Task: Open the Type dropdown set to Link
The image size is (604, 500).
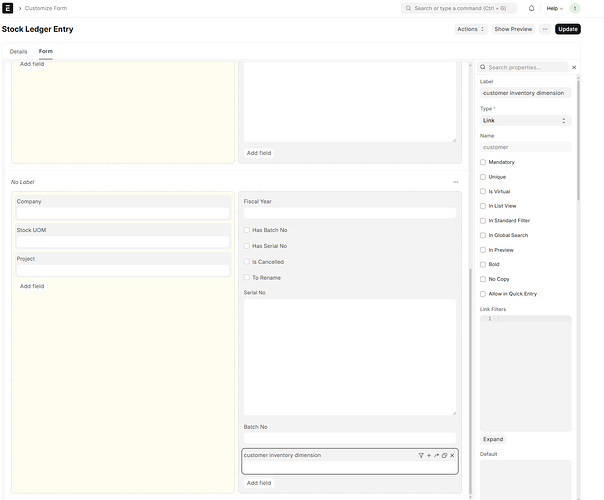Action: pyautogui.click(x=525, y=121)
